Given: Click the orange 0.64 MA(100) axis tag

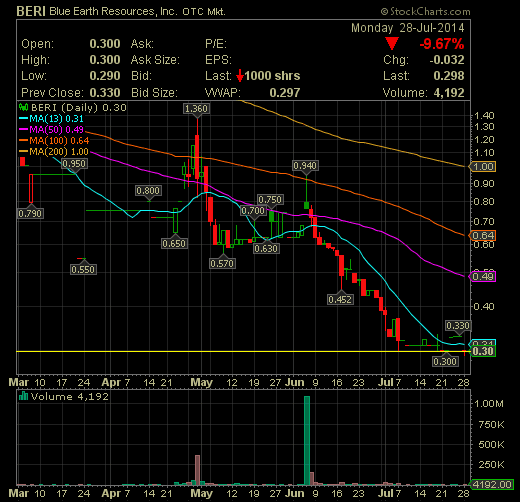Looking at the screenshot, I should coord(483,236).
